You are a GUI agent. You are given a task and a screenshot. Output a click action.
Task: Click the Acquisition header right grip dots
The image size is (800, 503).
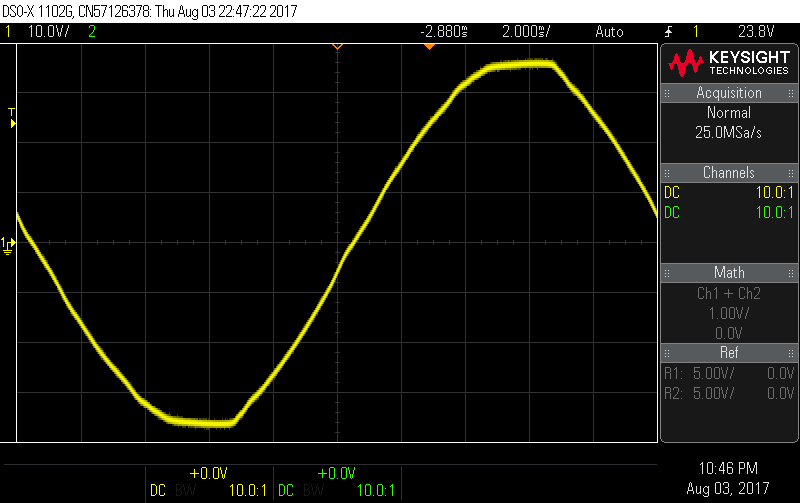click(791, 93)
